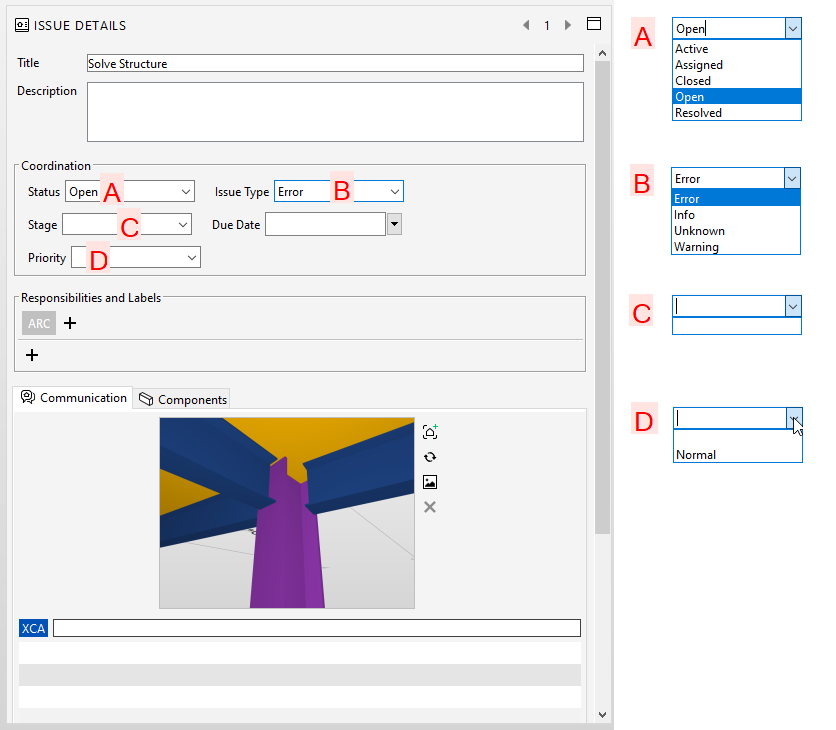836x730 pixels.
Task: Insert an image from file icon
Action: click(x=430, y=482)
